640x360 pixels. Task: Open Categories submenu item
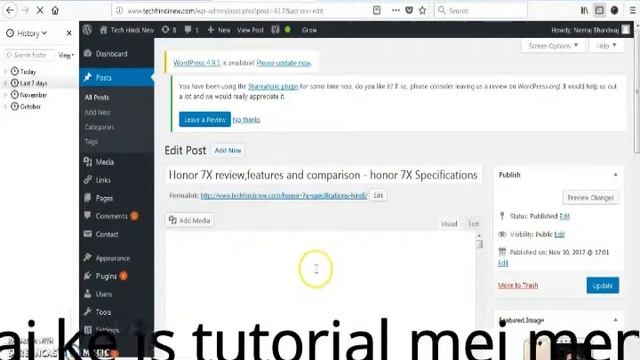tap(99, 127)
